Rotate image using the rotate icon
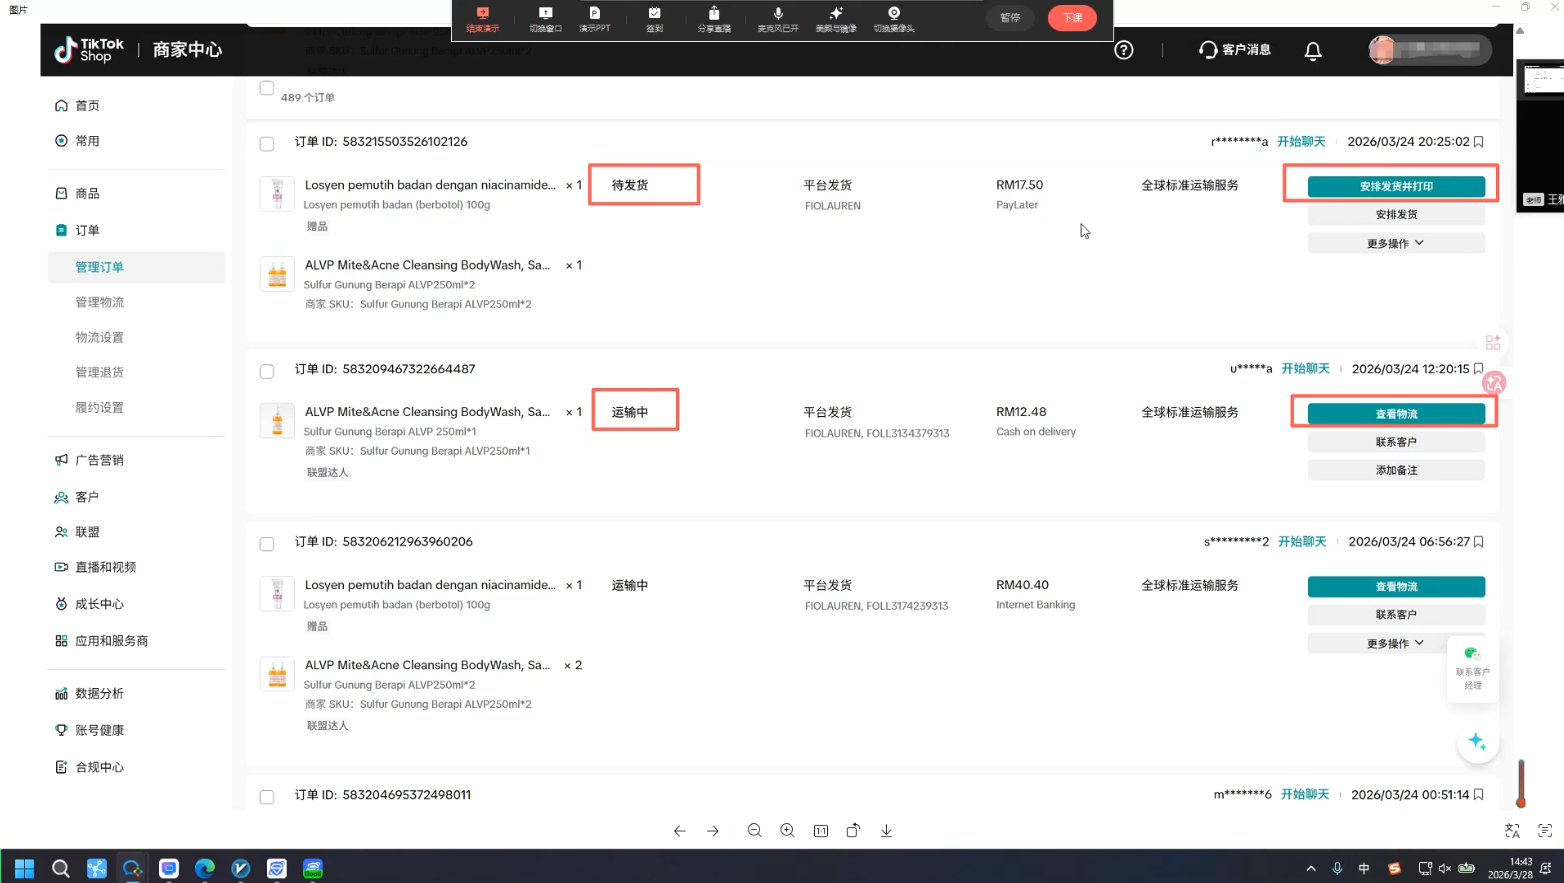Screen dimensions: 1564x883 pos(853,831)
